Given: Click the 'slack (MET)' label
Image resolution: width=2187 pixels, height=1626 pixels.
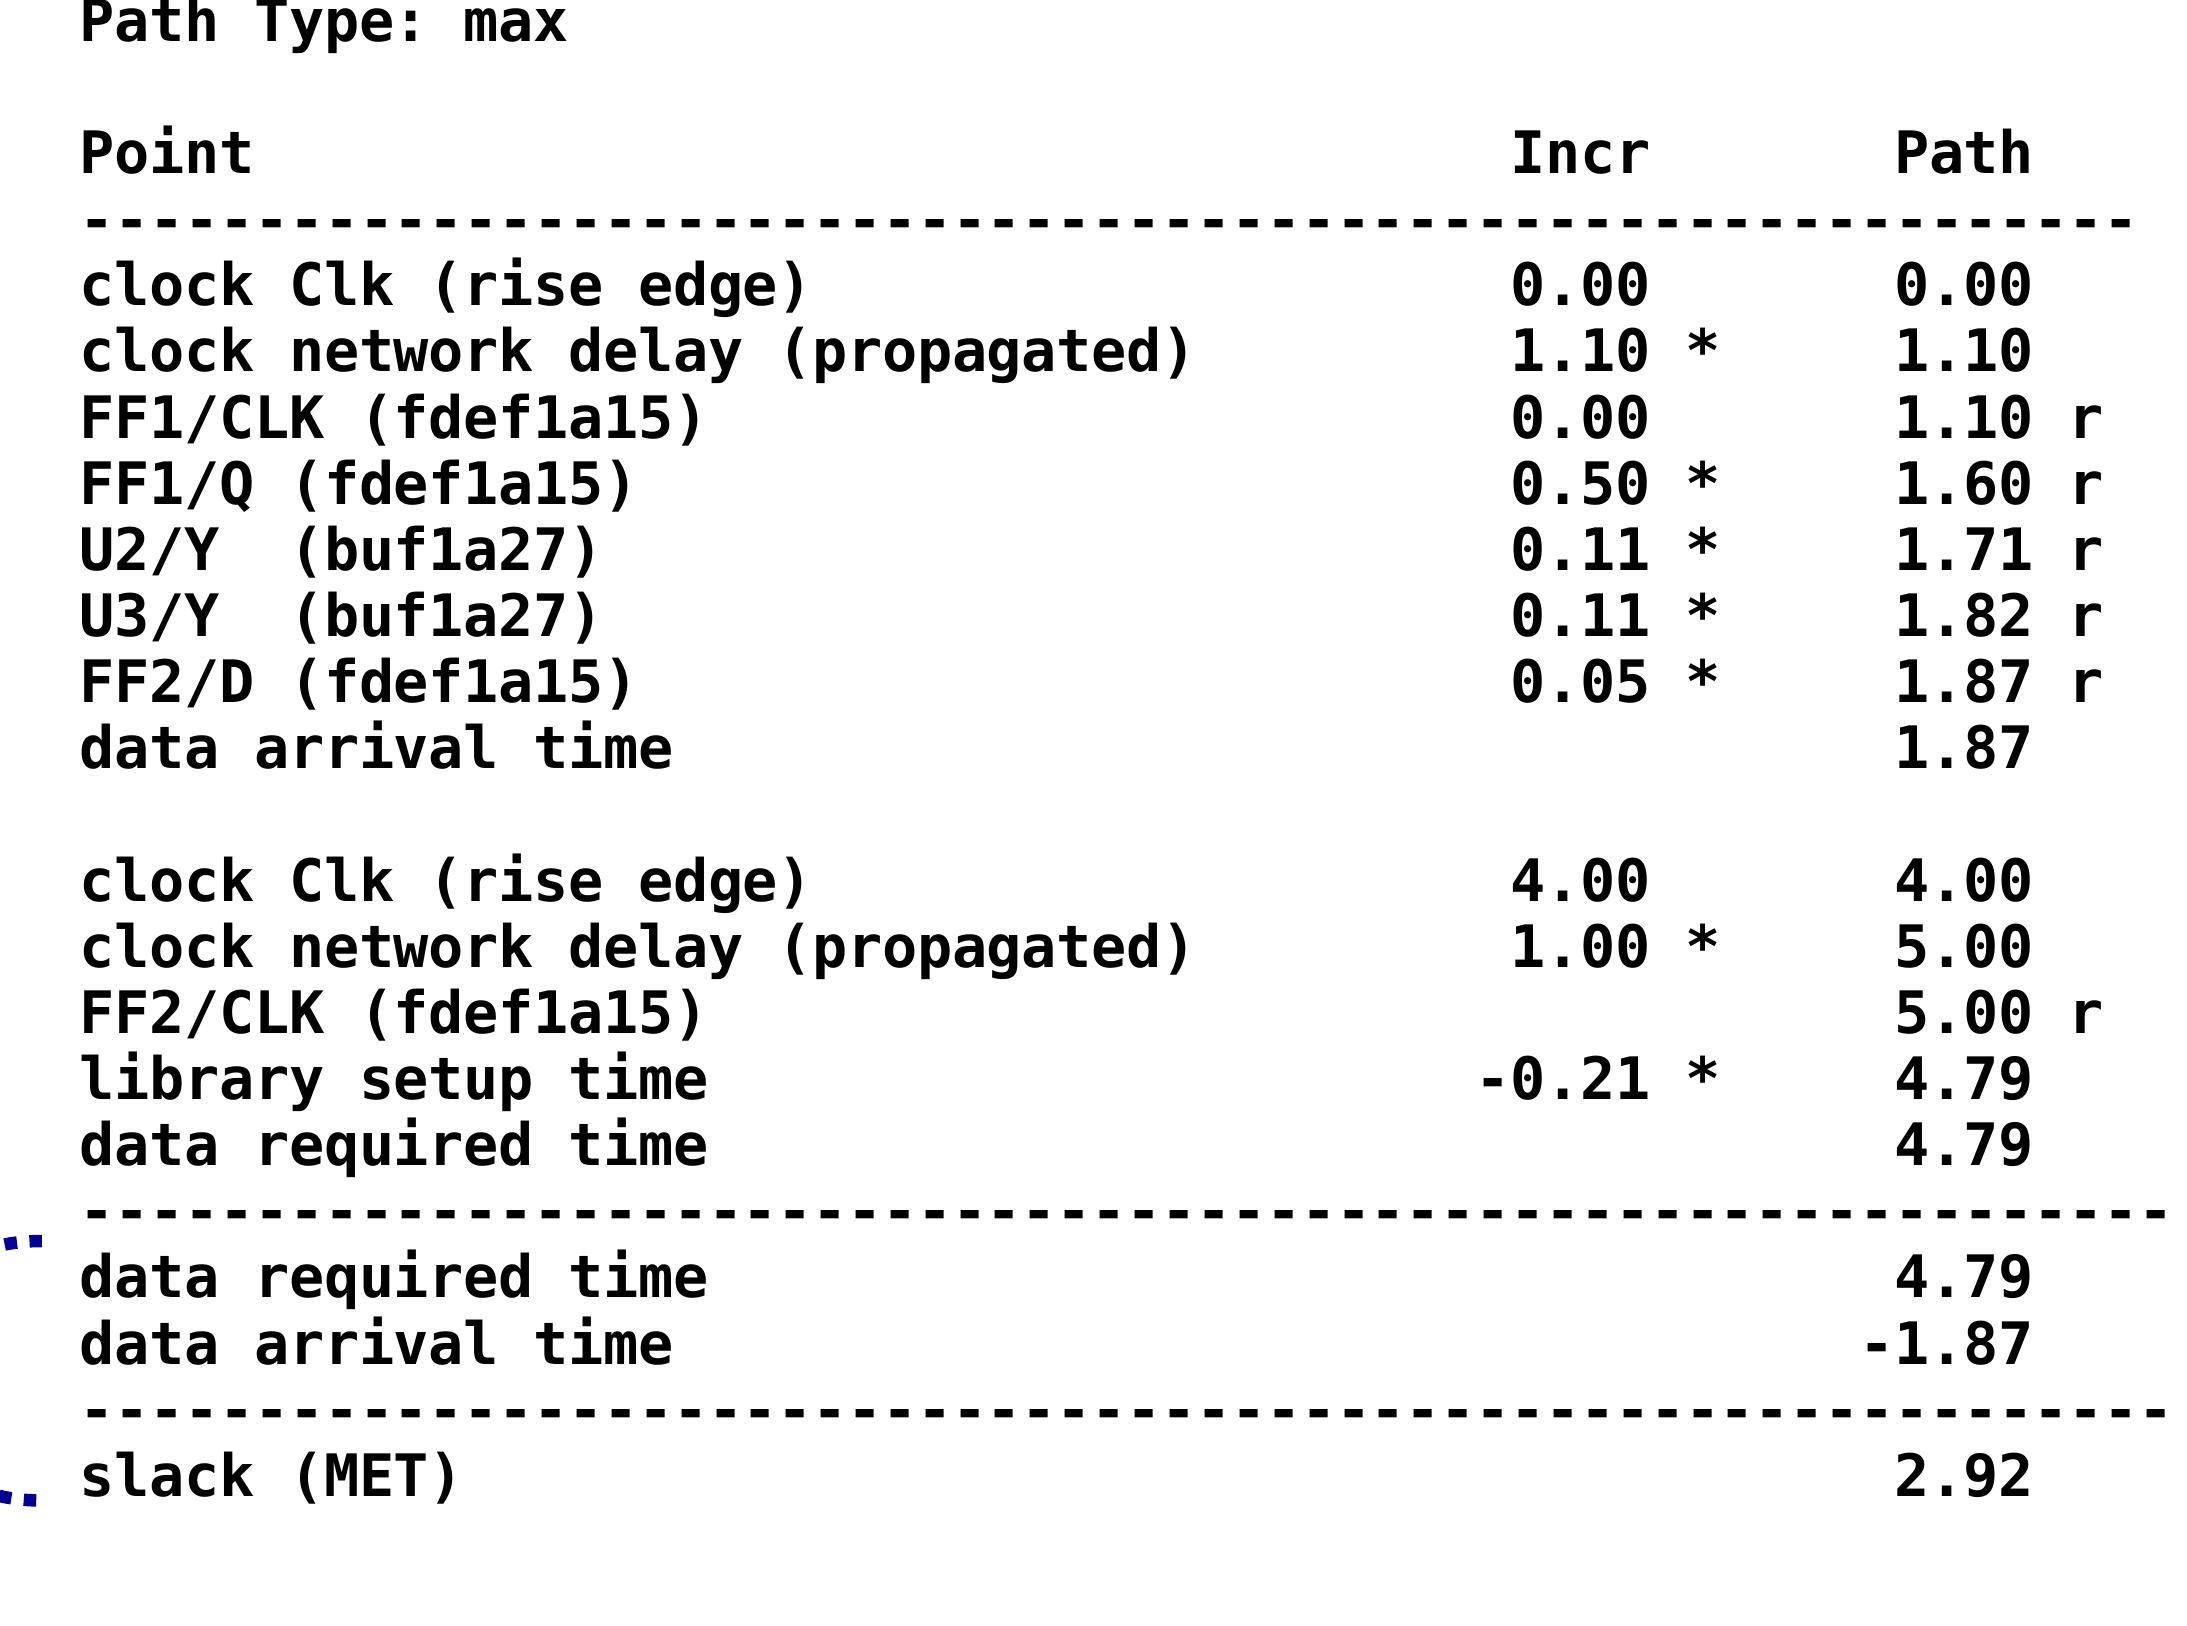Looking at the screenshot, I should tap(269, 1476).
